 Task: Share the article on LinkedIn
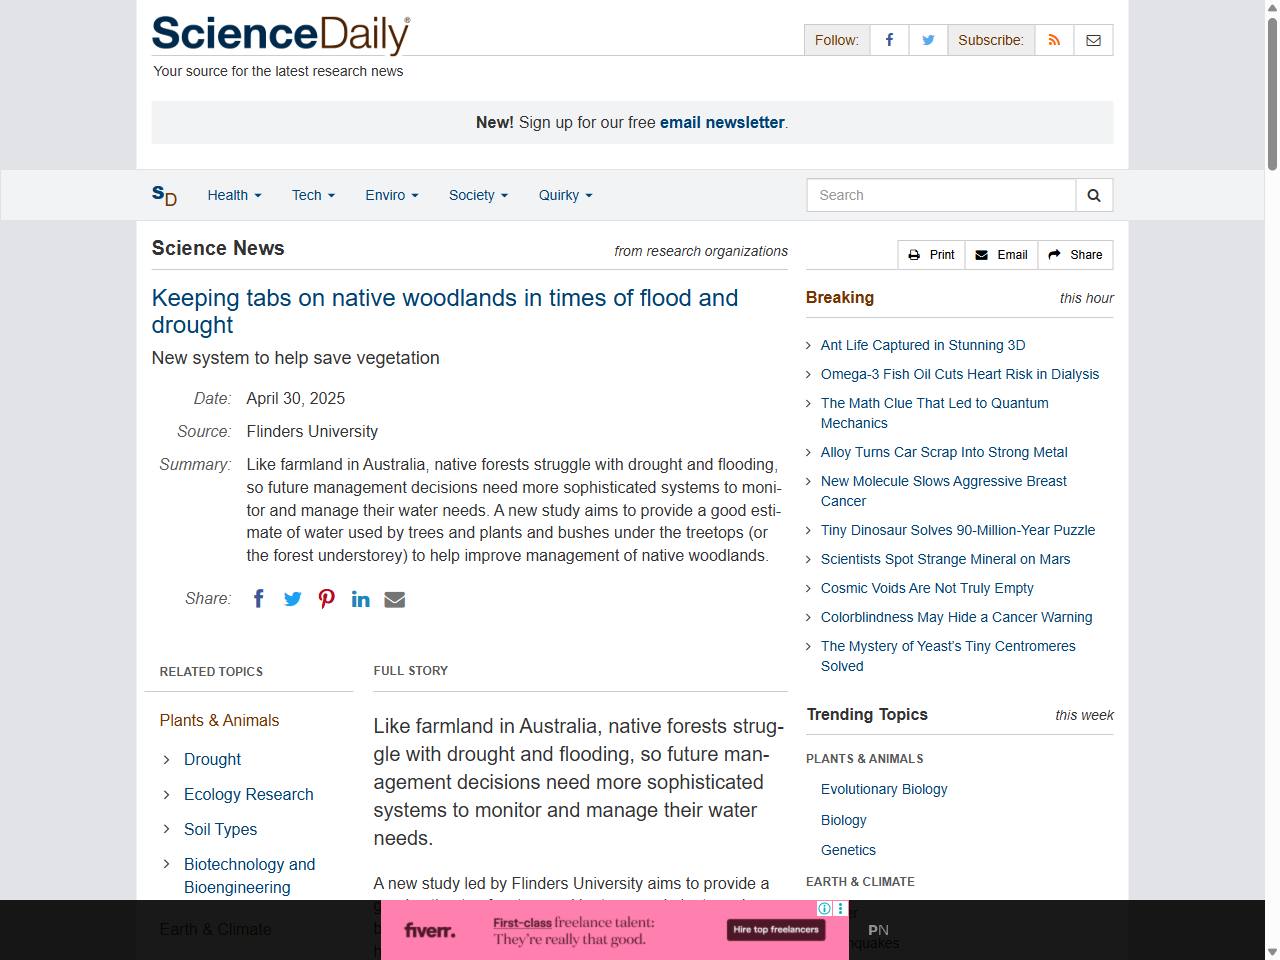point(360,598)
